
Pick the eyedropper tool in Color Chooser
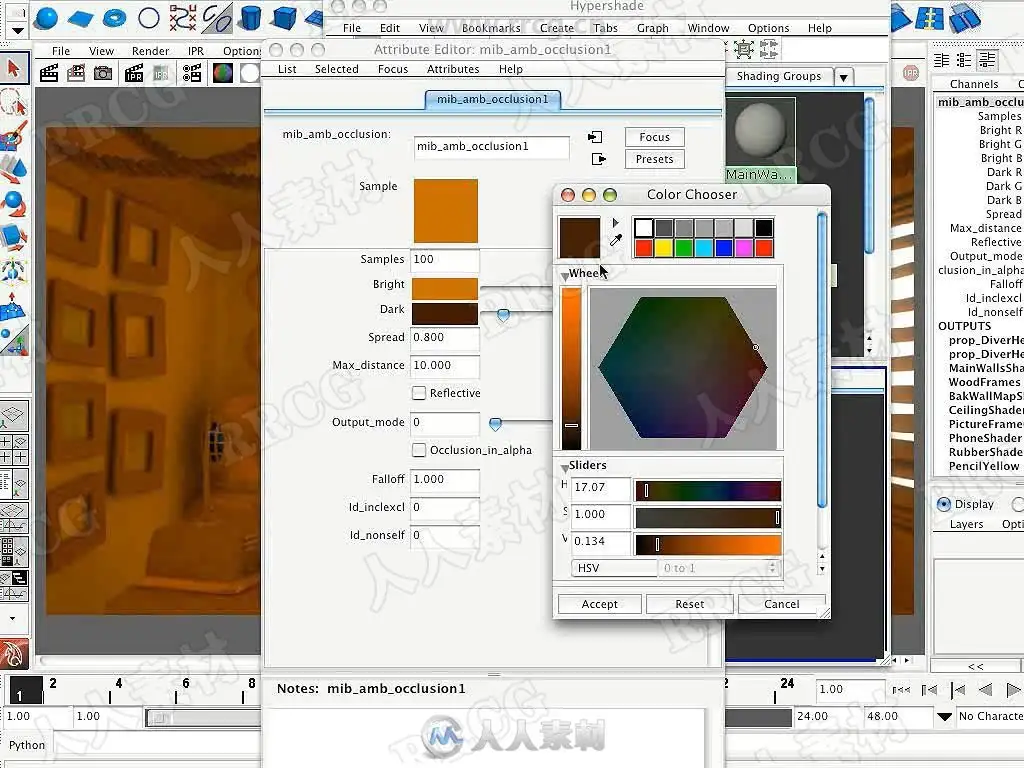[x=616, y=241]
